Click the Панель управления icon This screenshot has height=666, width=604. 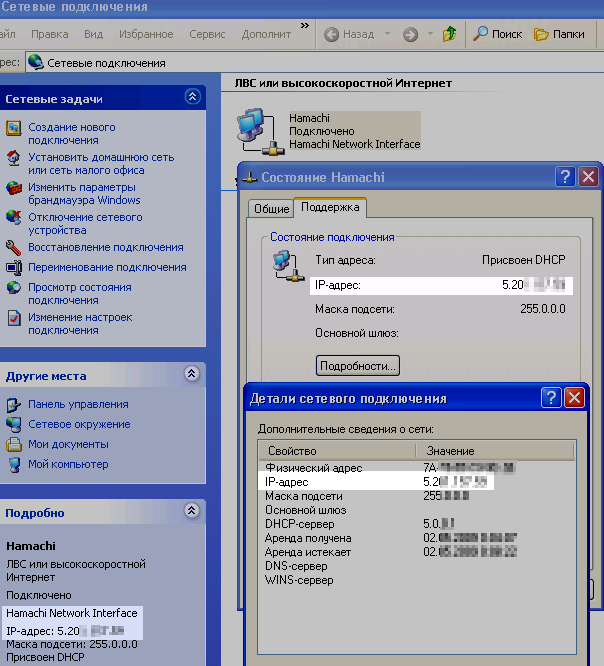[14, 404]
